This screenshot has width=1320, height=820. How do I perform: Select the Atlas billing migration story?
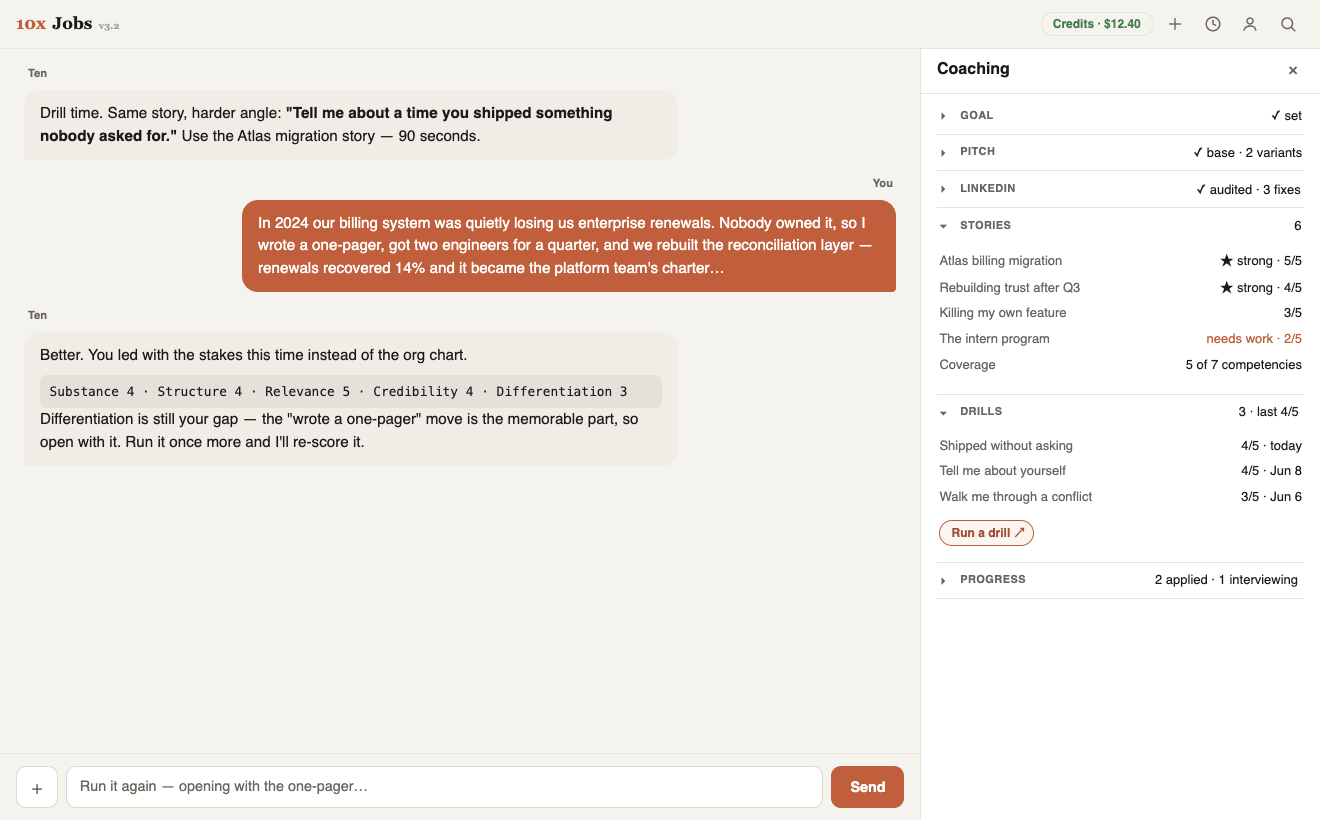[x=1120, y=261]
